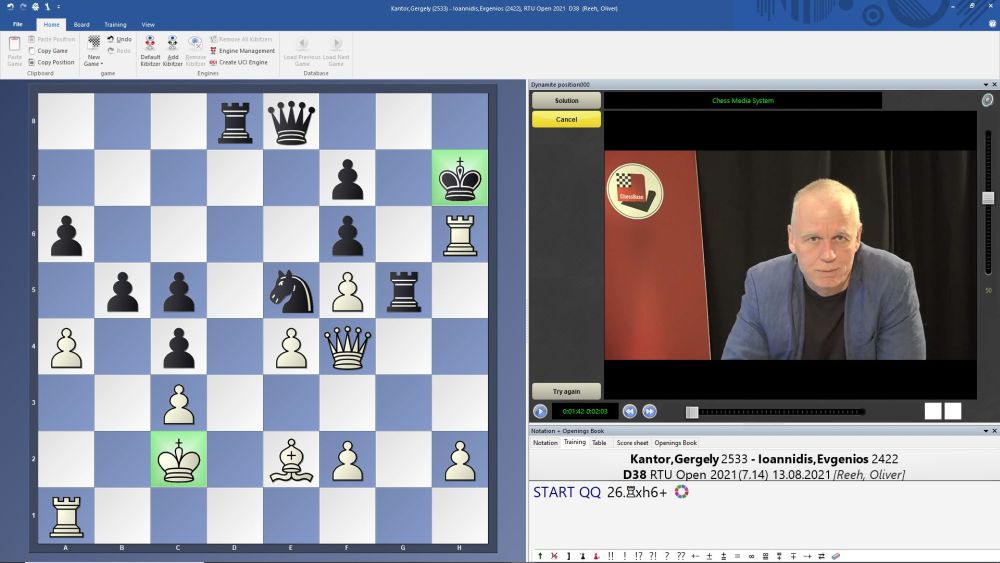Expand the Dynamite position pane menu arrow

tap(982, 85)
